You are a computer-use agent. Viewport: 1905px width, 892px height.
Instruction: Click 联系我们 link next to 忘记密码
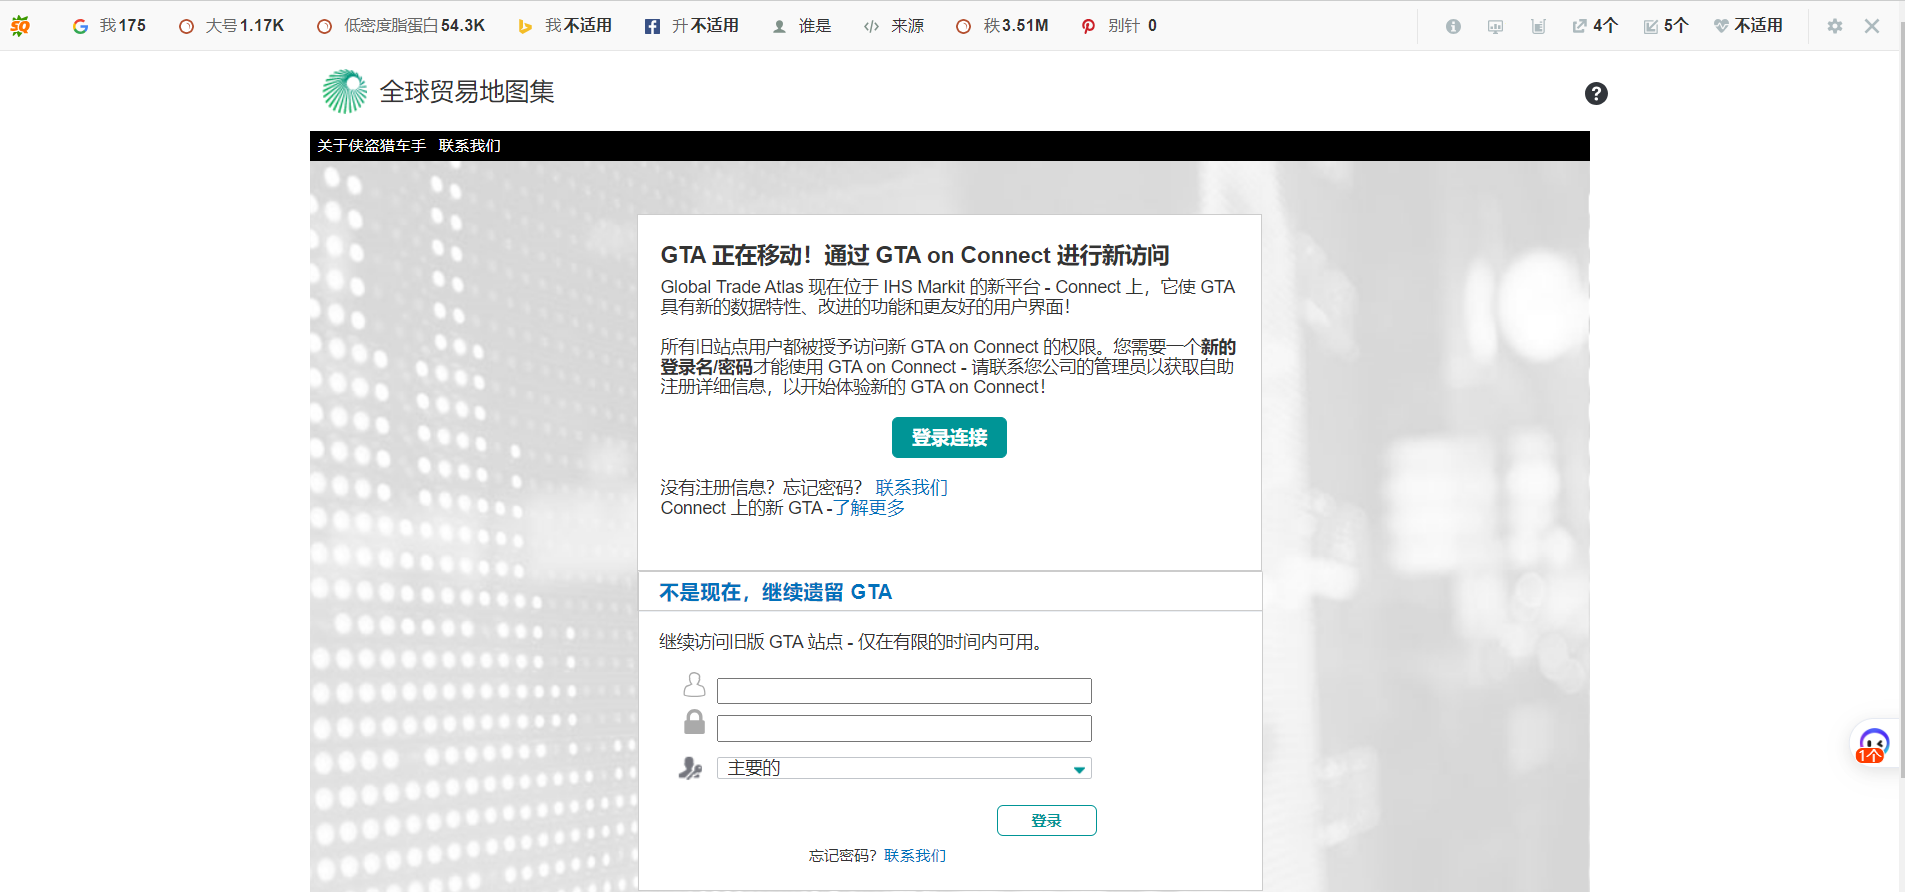pos(915,856)
